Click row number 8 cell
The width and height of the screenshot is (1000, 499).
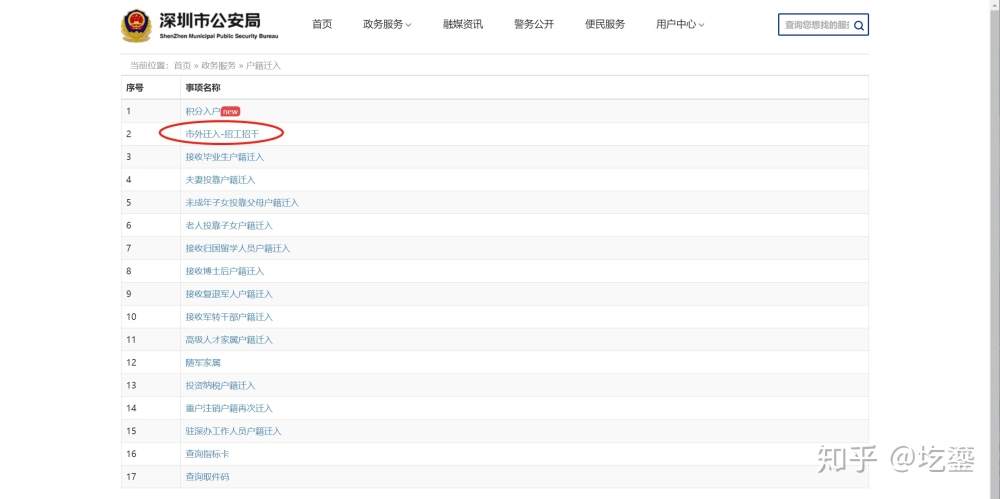(151, 271)
